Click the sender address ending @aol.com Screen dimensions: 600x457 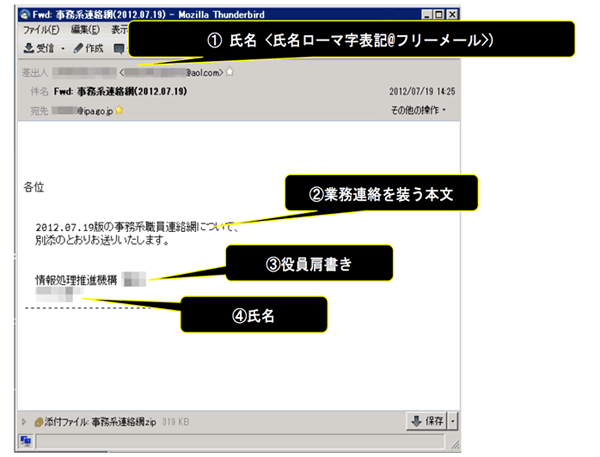click(x=171, y=72)
